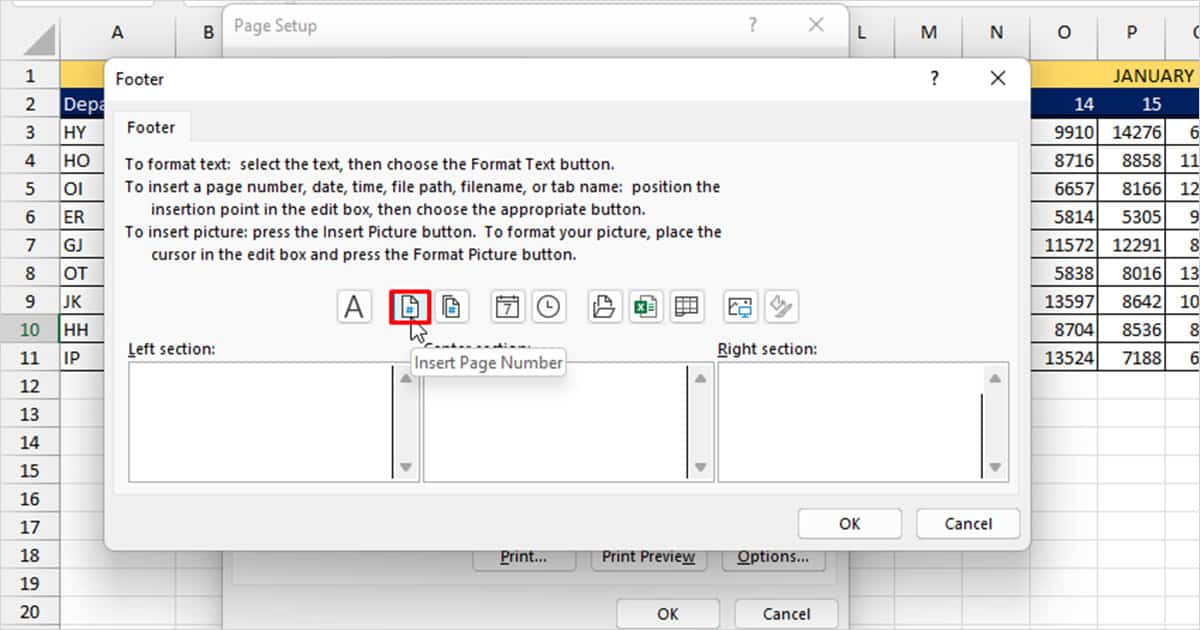Click OK in the Page Setup dialog
This screenshot has height=630, width=1200.
(668, 613)
